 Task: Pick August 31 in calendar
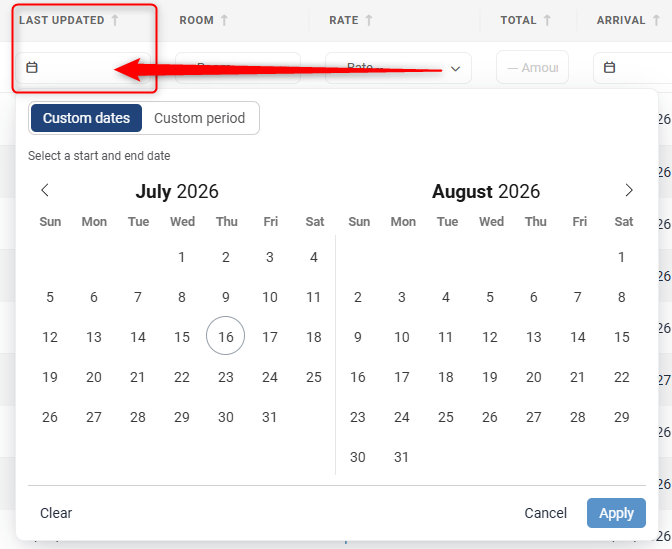[402, 457]
